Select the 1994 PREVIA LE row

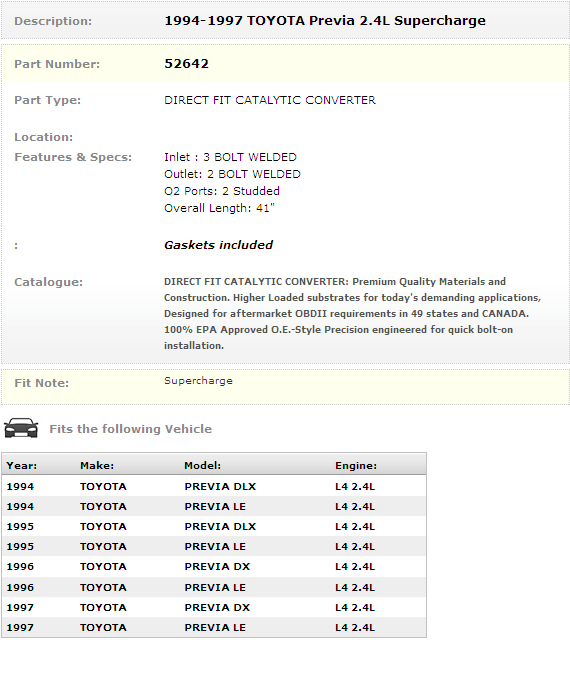click(x=214, y=506)
